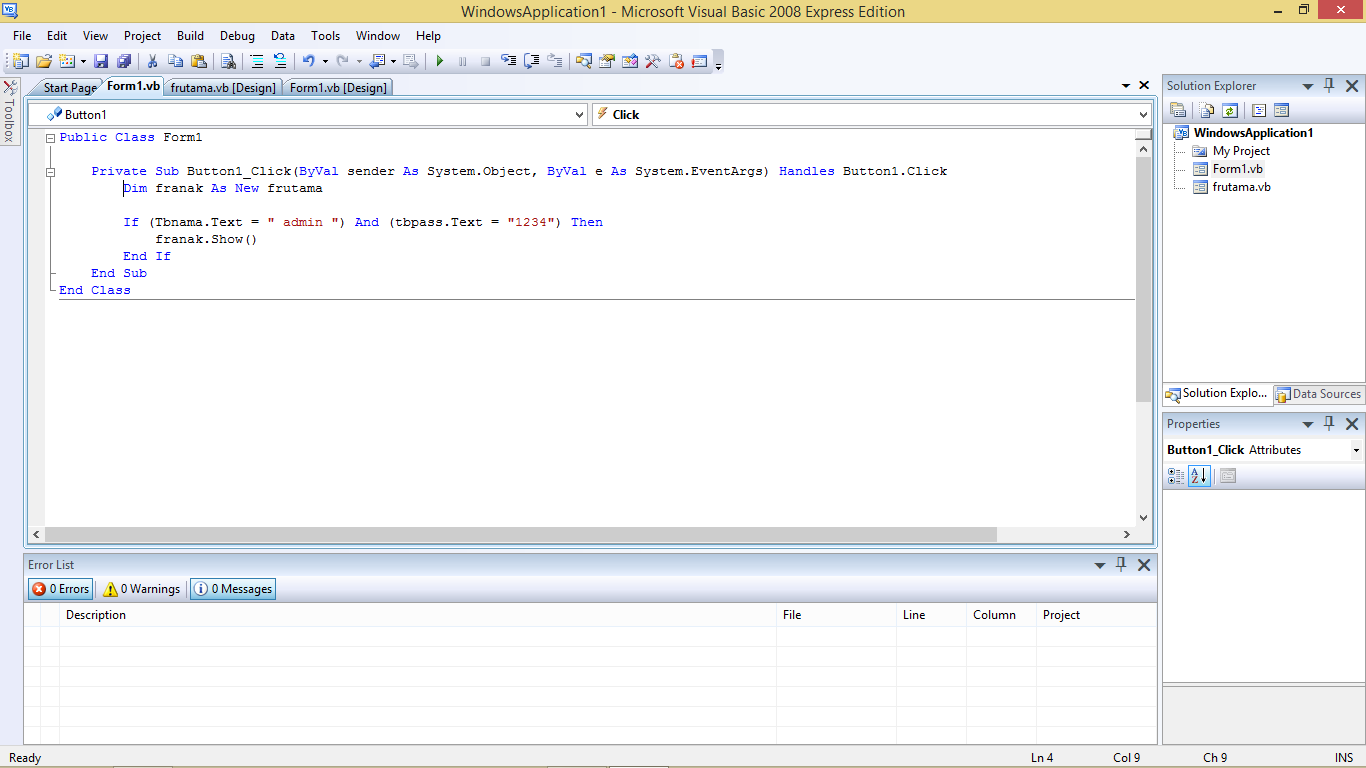Click View Code in Solution Explorer toolbar
The height and width of the screenshot is (768, 1366).
1259,111
